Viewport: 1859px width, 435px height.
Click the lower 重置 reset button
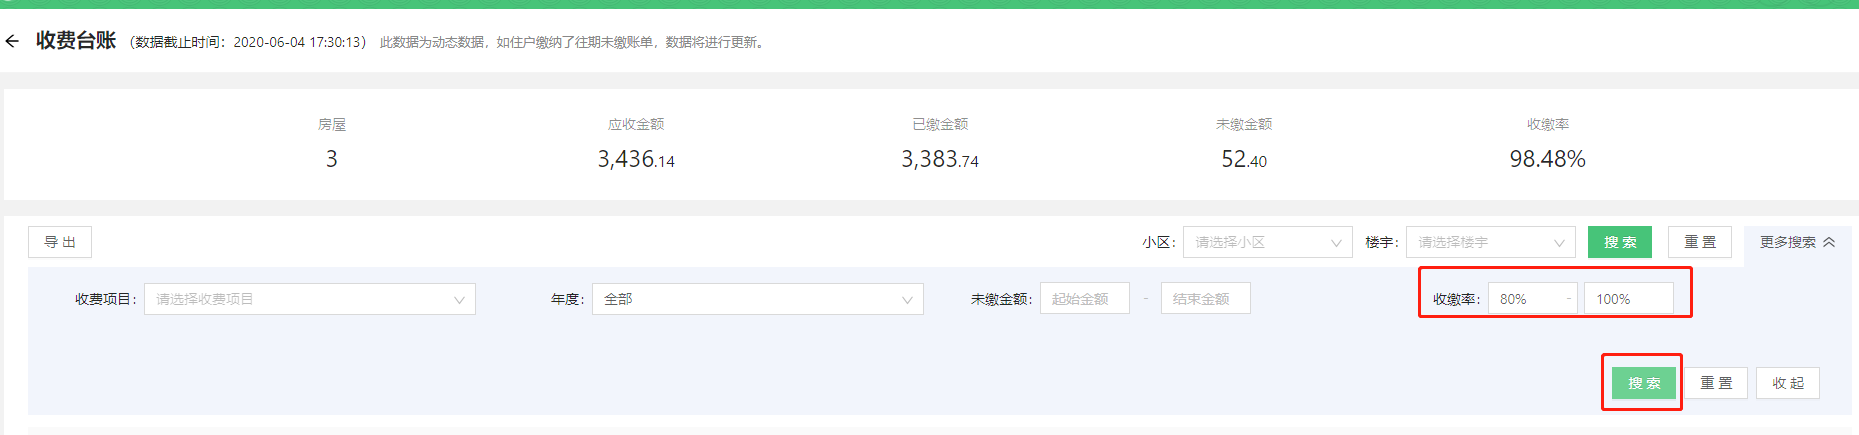coord(1716,383)
